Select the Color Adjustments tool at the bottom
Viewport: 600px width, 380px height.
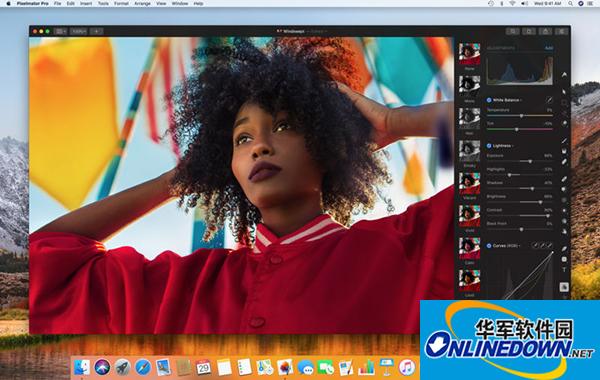564,287
